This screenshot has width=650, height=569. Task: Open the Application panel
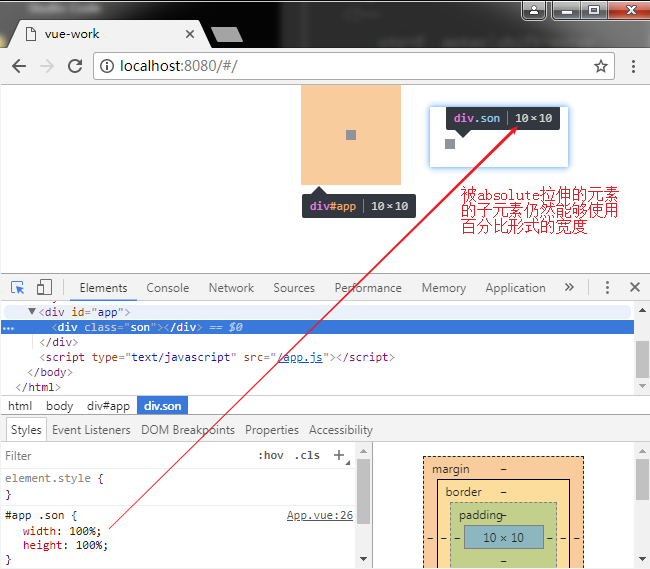click(515, 288)
